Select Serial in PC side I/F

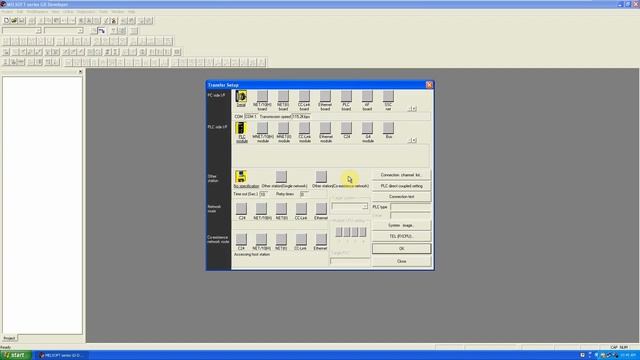point(241,97)
